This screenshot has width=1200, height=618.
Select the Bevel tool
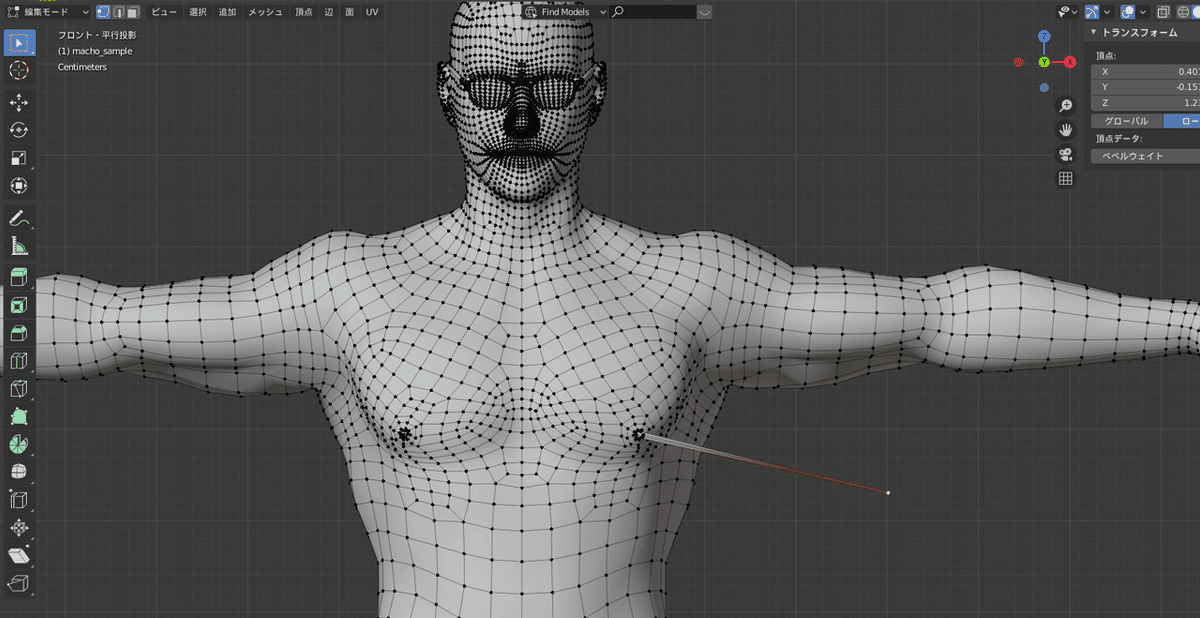click(x=19, y=333)
